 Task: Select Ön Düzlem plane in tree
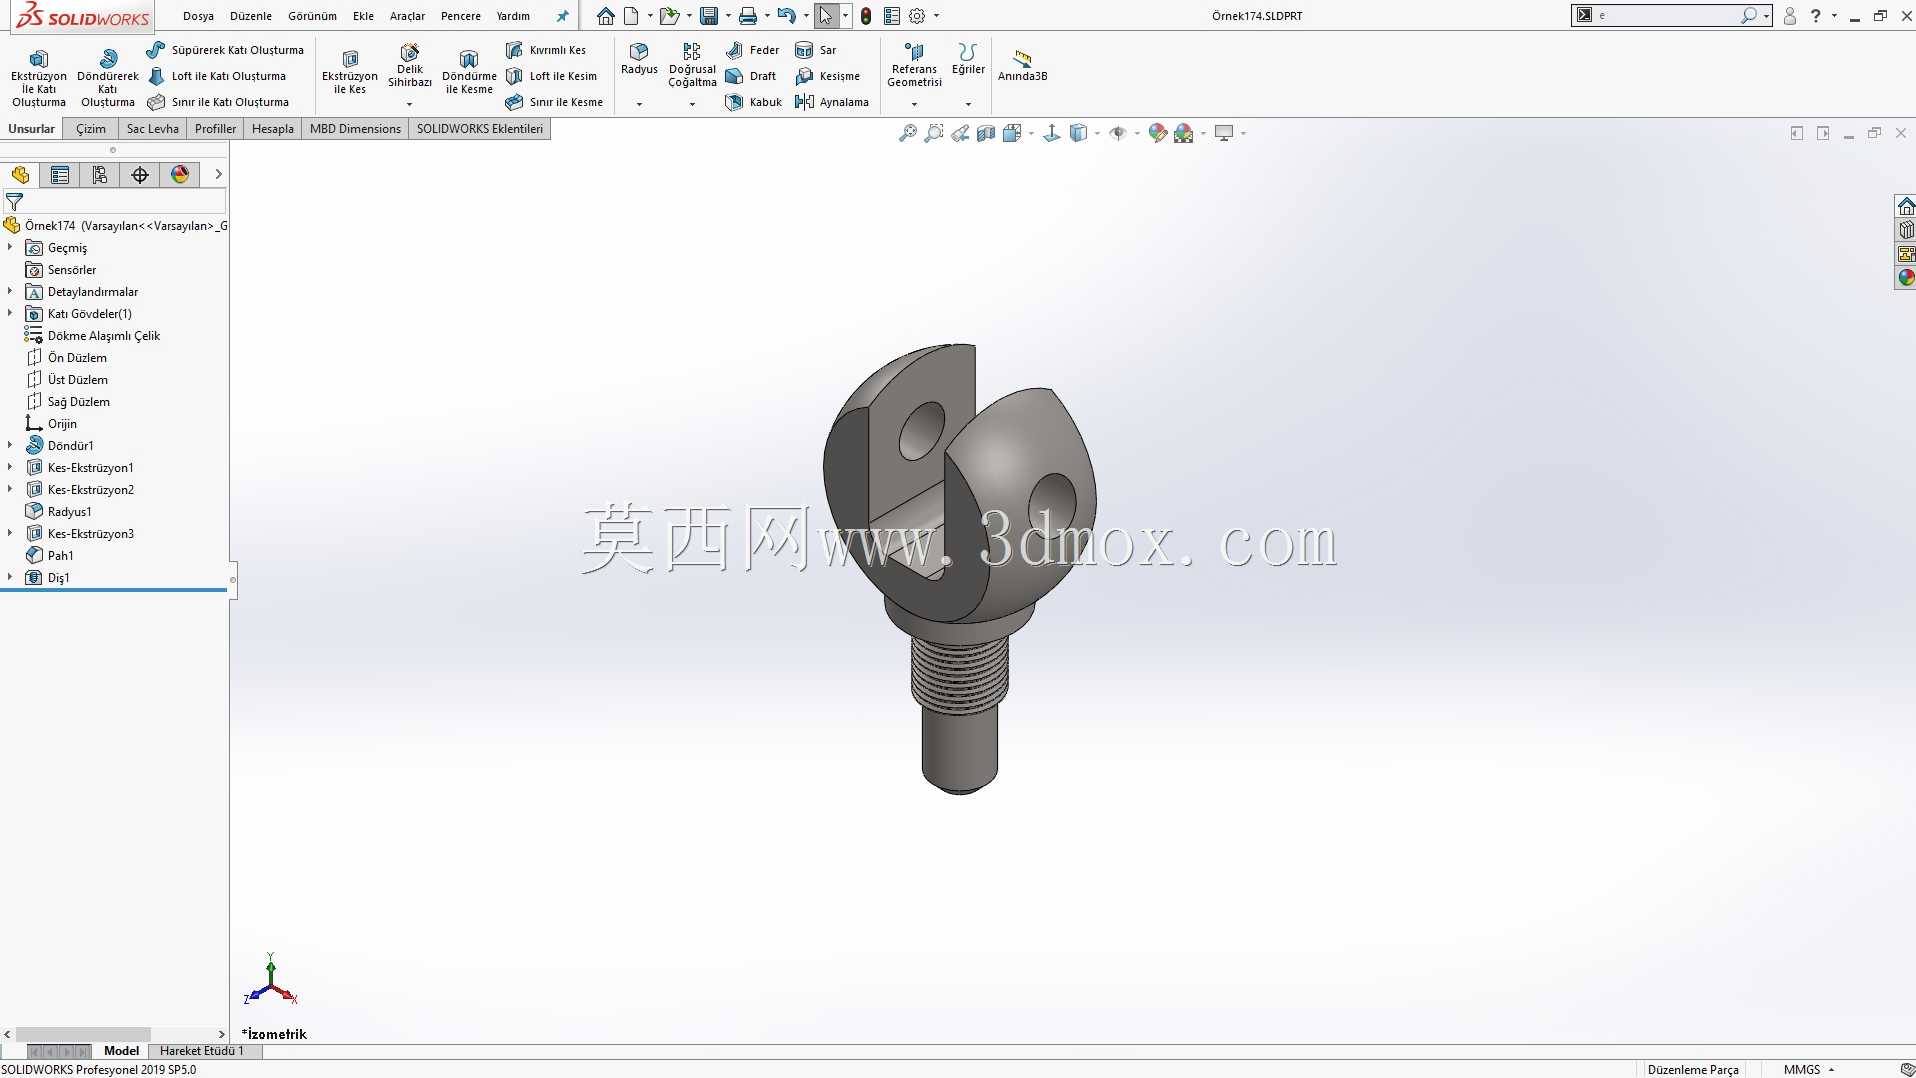[67, 357]
